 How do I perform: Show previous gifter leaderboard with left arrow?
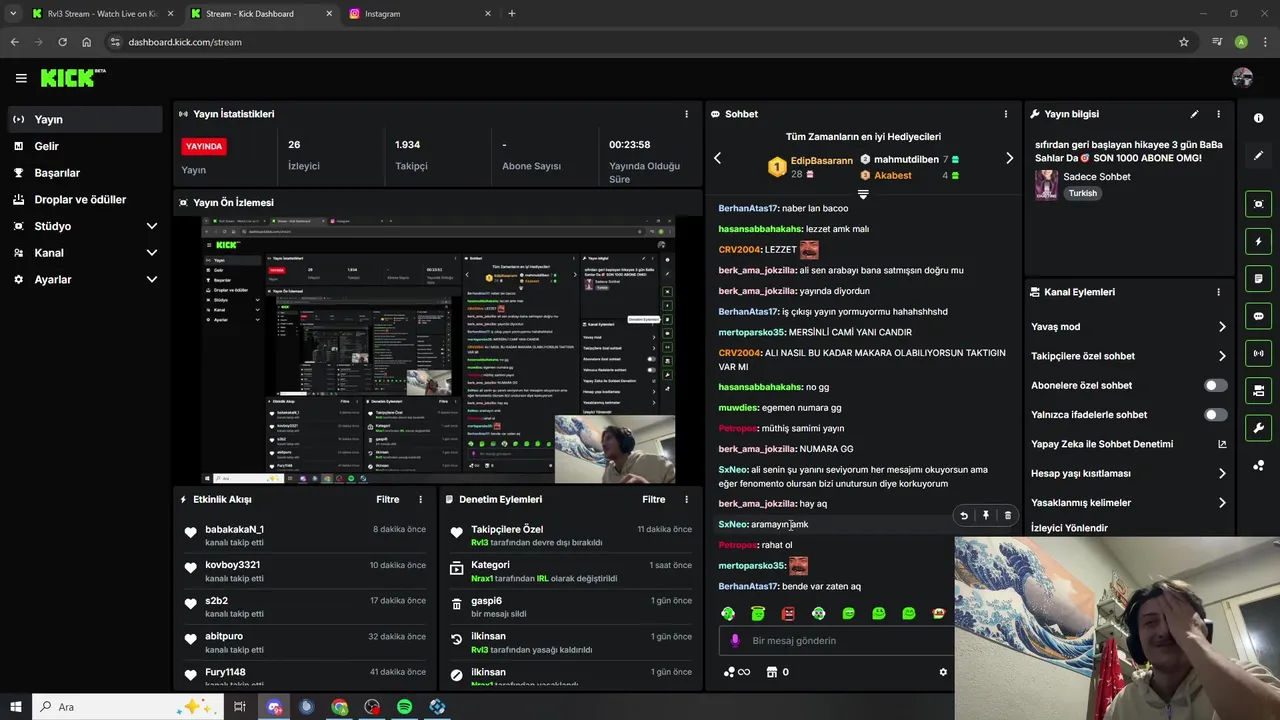pyautogui.click(x=717, y=158)
